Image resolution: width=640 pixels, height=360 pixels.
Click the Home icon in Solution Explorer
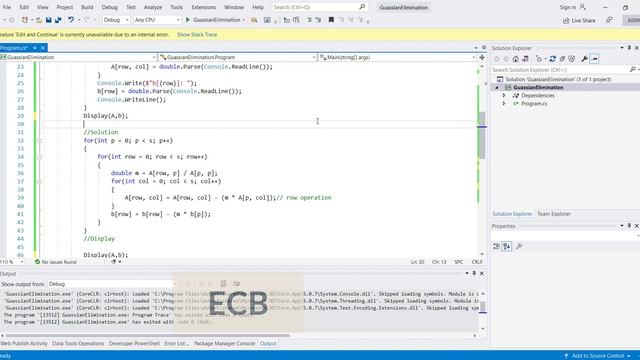point(516,59)
